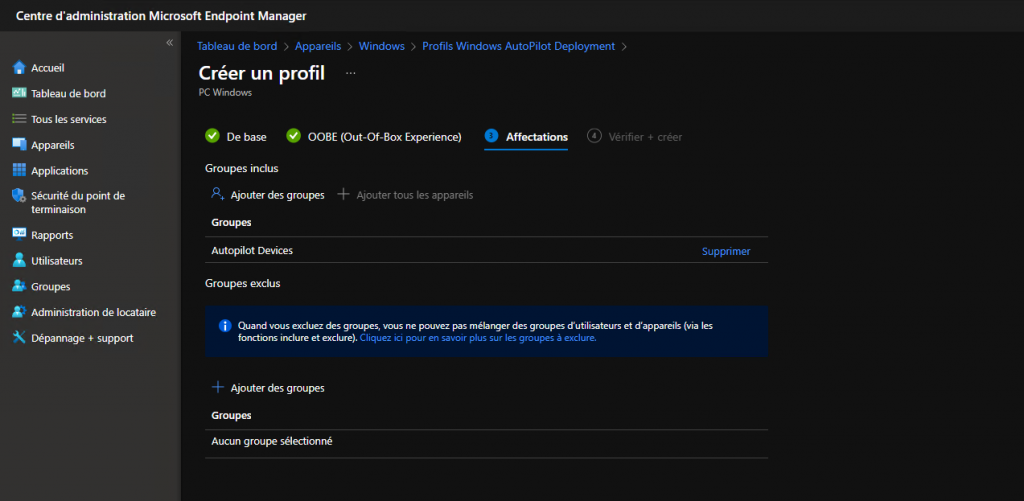Click the Accueil home icon

pos(19,68)
